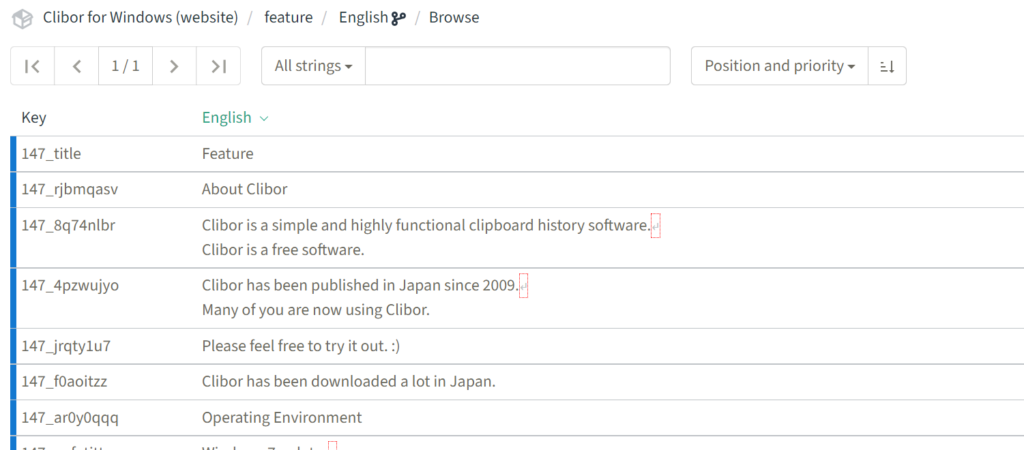Click the Key column header

coord(34,118)
